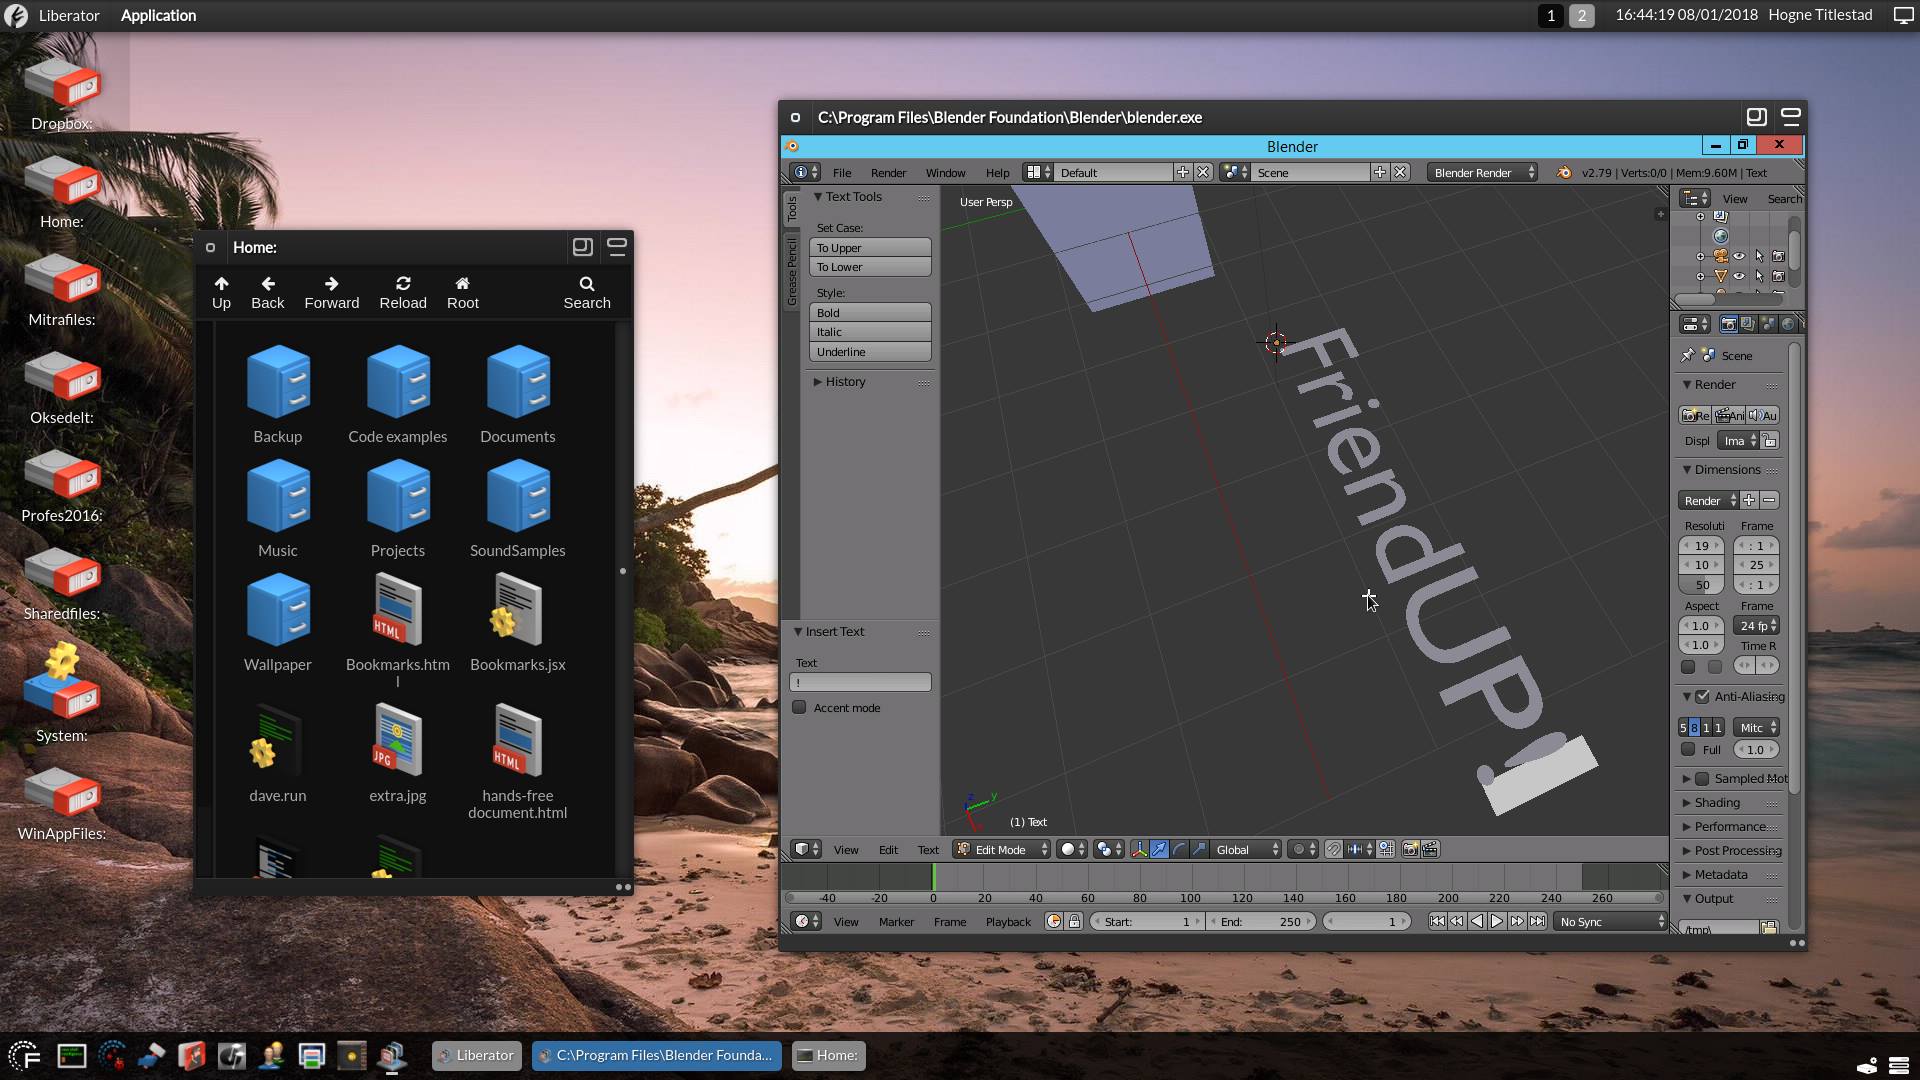This screenshot has width=1920, height=1080.
Task: Jump to the timeline's last frame
Action: [1538, 921]
